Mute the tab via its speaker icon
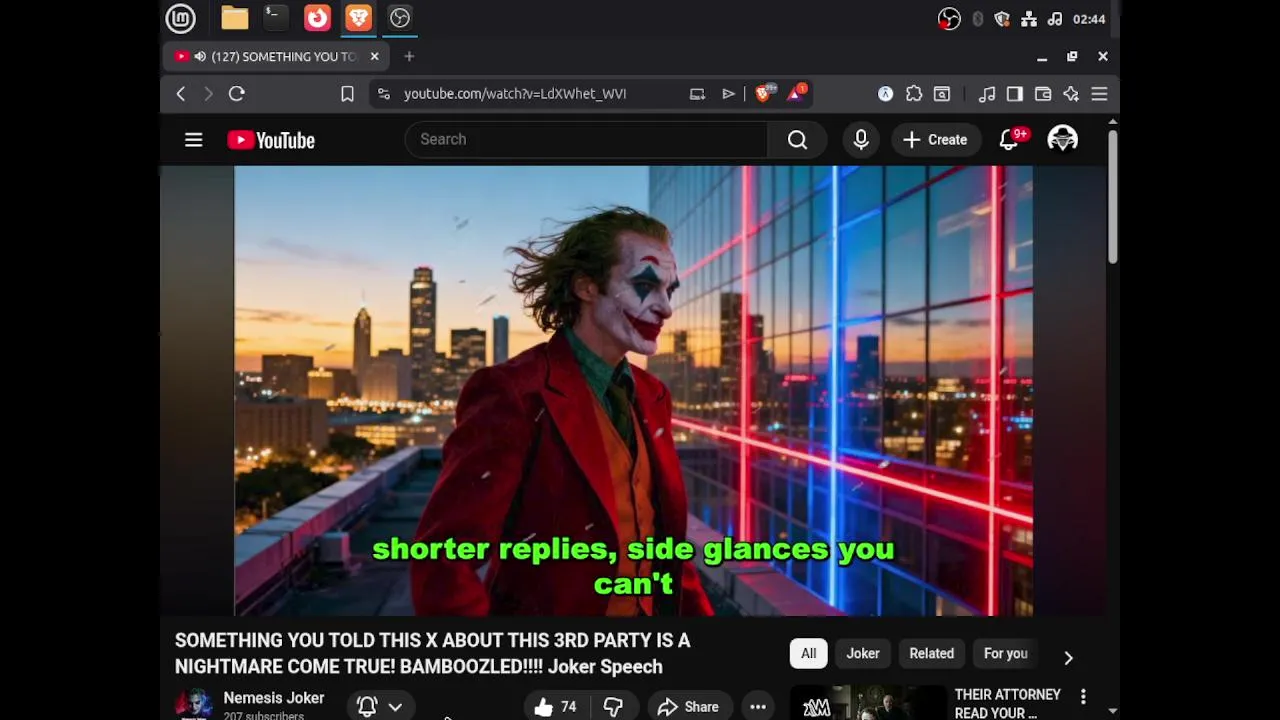1280x720 pixels. tap(200, 56)
